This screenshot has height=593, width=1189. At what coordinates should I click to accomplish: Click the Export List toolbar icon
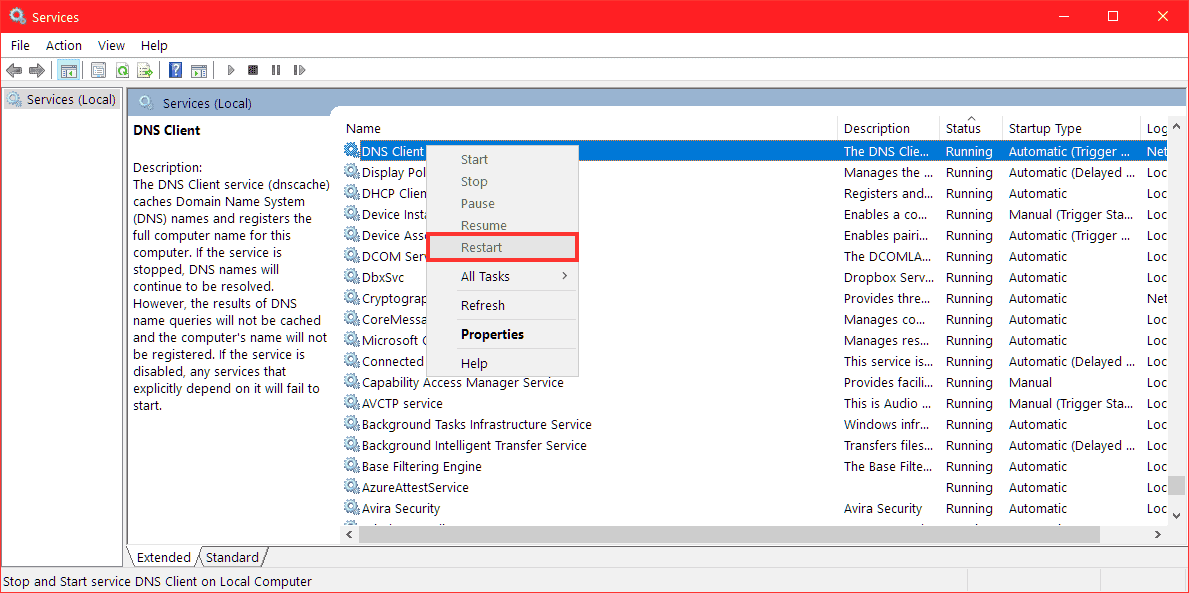point(145,69)
